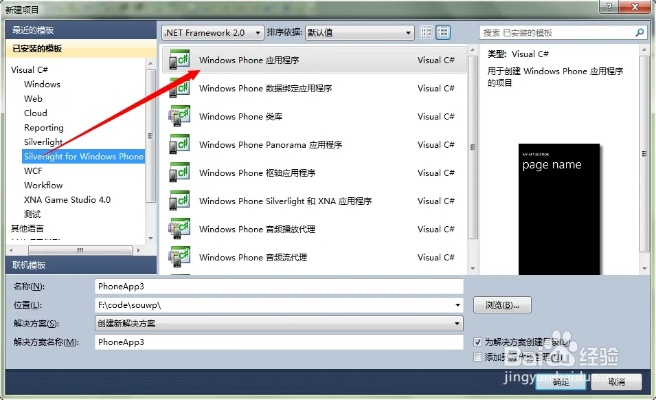Toggle 添加到源代码管理 checkbox
The image size is (656, 400).
click(x=477, y=357)
